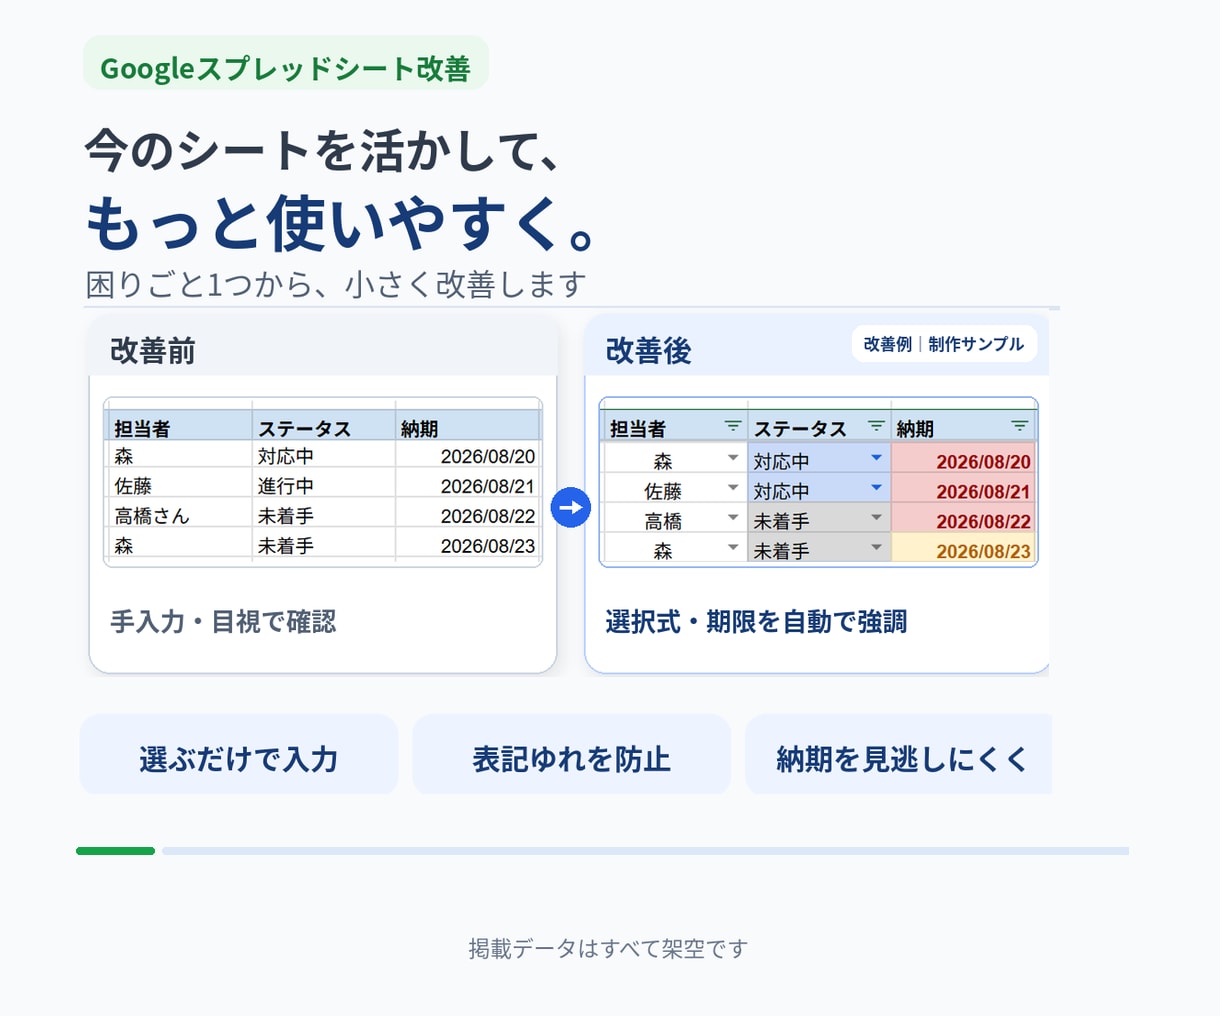Image resolution: width=1220 pixels, height=1016 pixels.
Task: Click the 選ぶだけで入力 button
Action: coord(239,755)
